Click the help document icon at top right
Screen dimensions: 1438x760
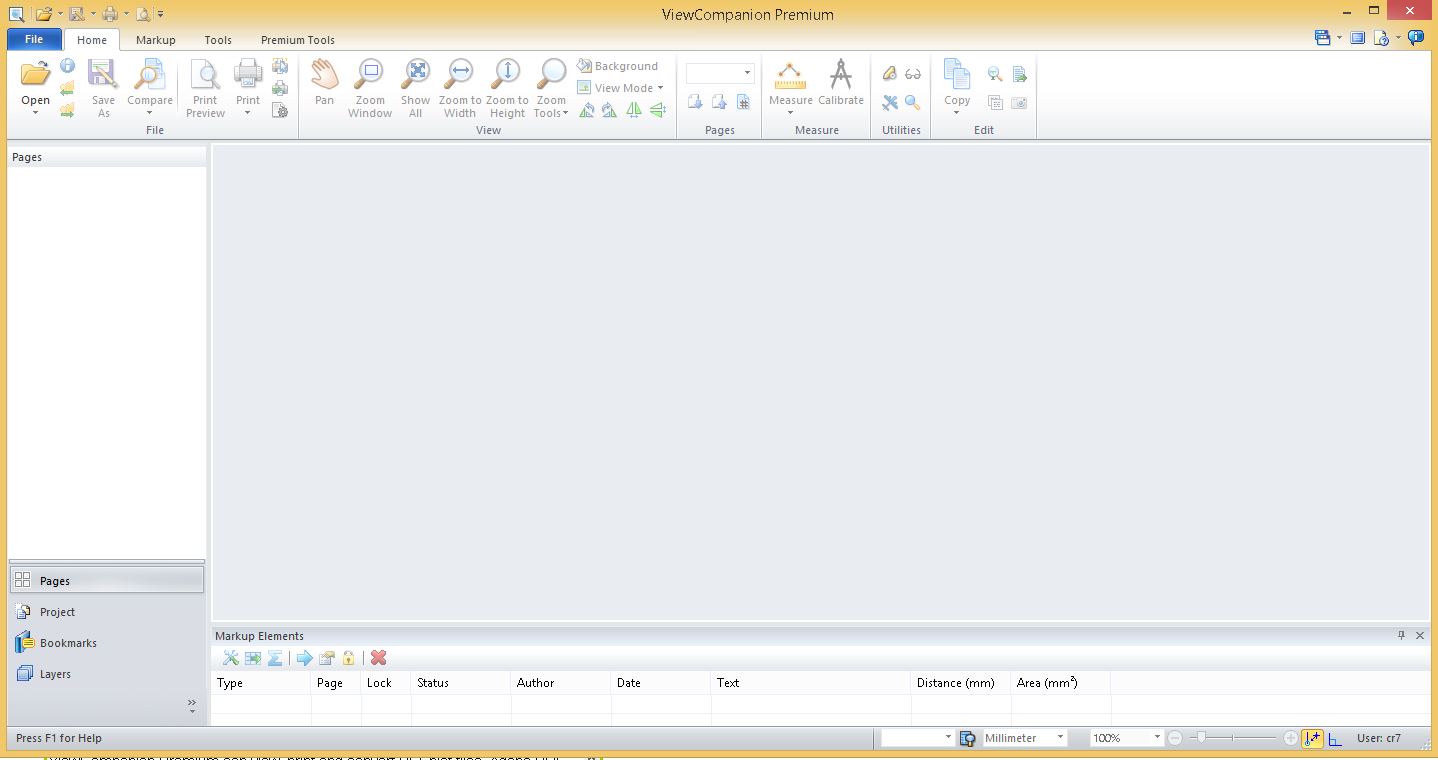[x=1381, y=38]
